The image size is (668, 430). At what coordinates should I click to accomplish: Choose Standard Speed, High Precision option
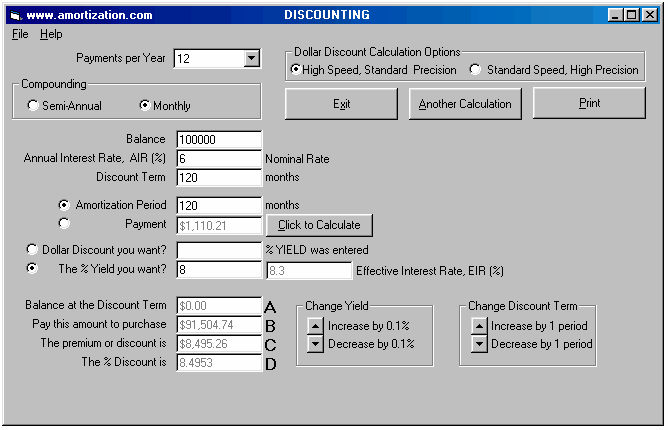pos(475,70)
